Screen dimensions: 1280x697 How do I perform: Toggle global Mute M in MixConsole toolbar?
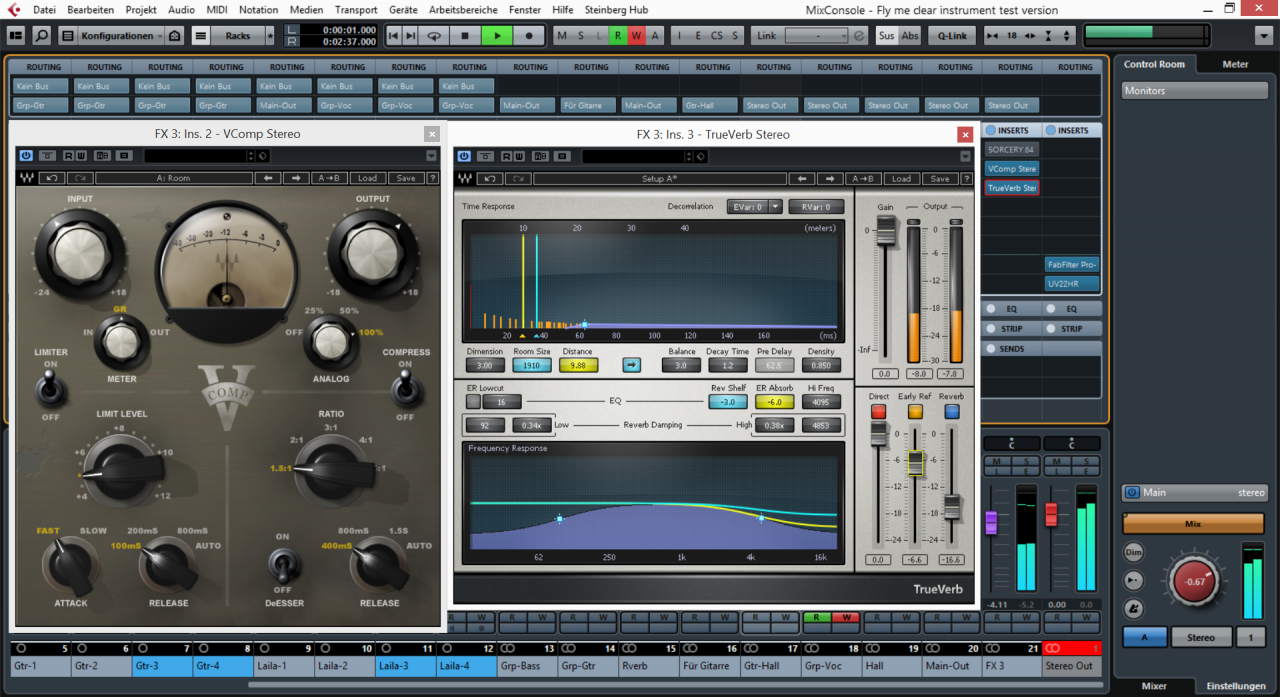561,35
